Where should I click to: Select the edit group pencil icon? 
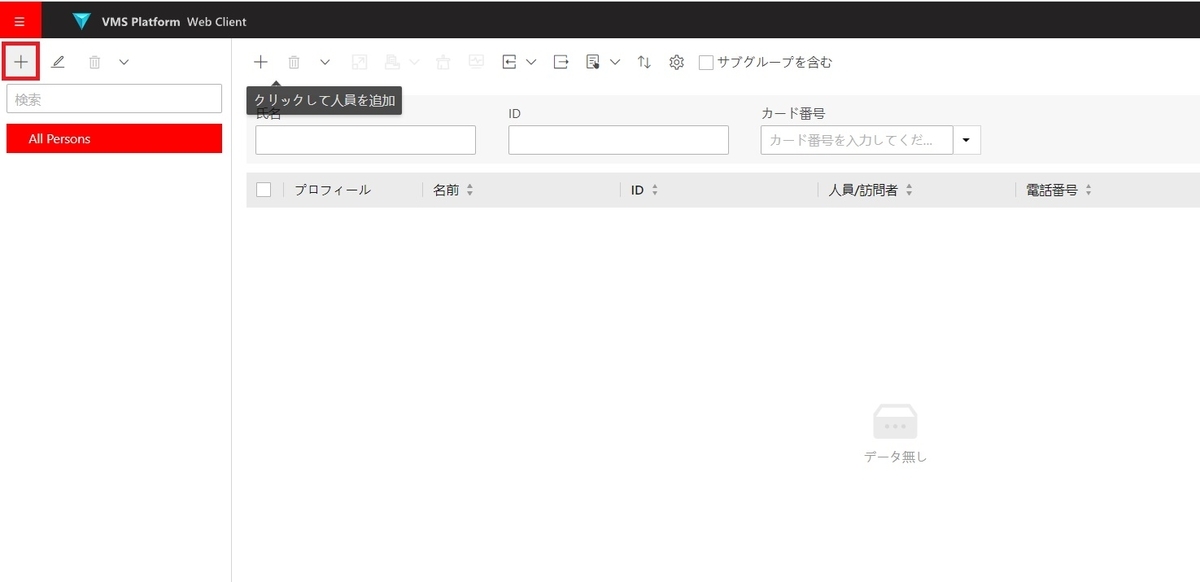point(58,61)
